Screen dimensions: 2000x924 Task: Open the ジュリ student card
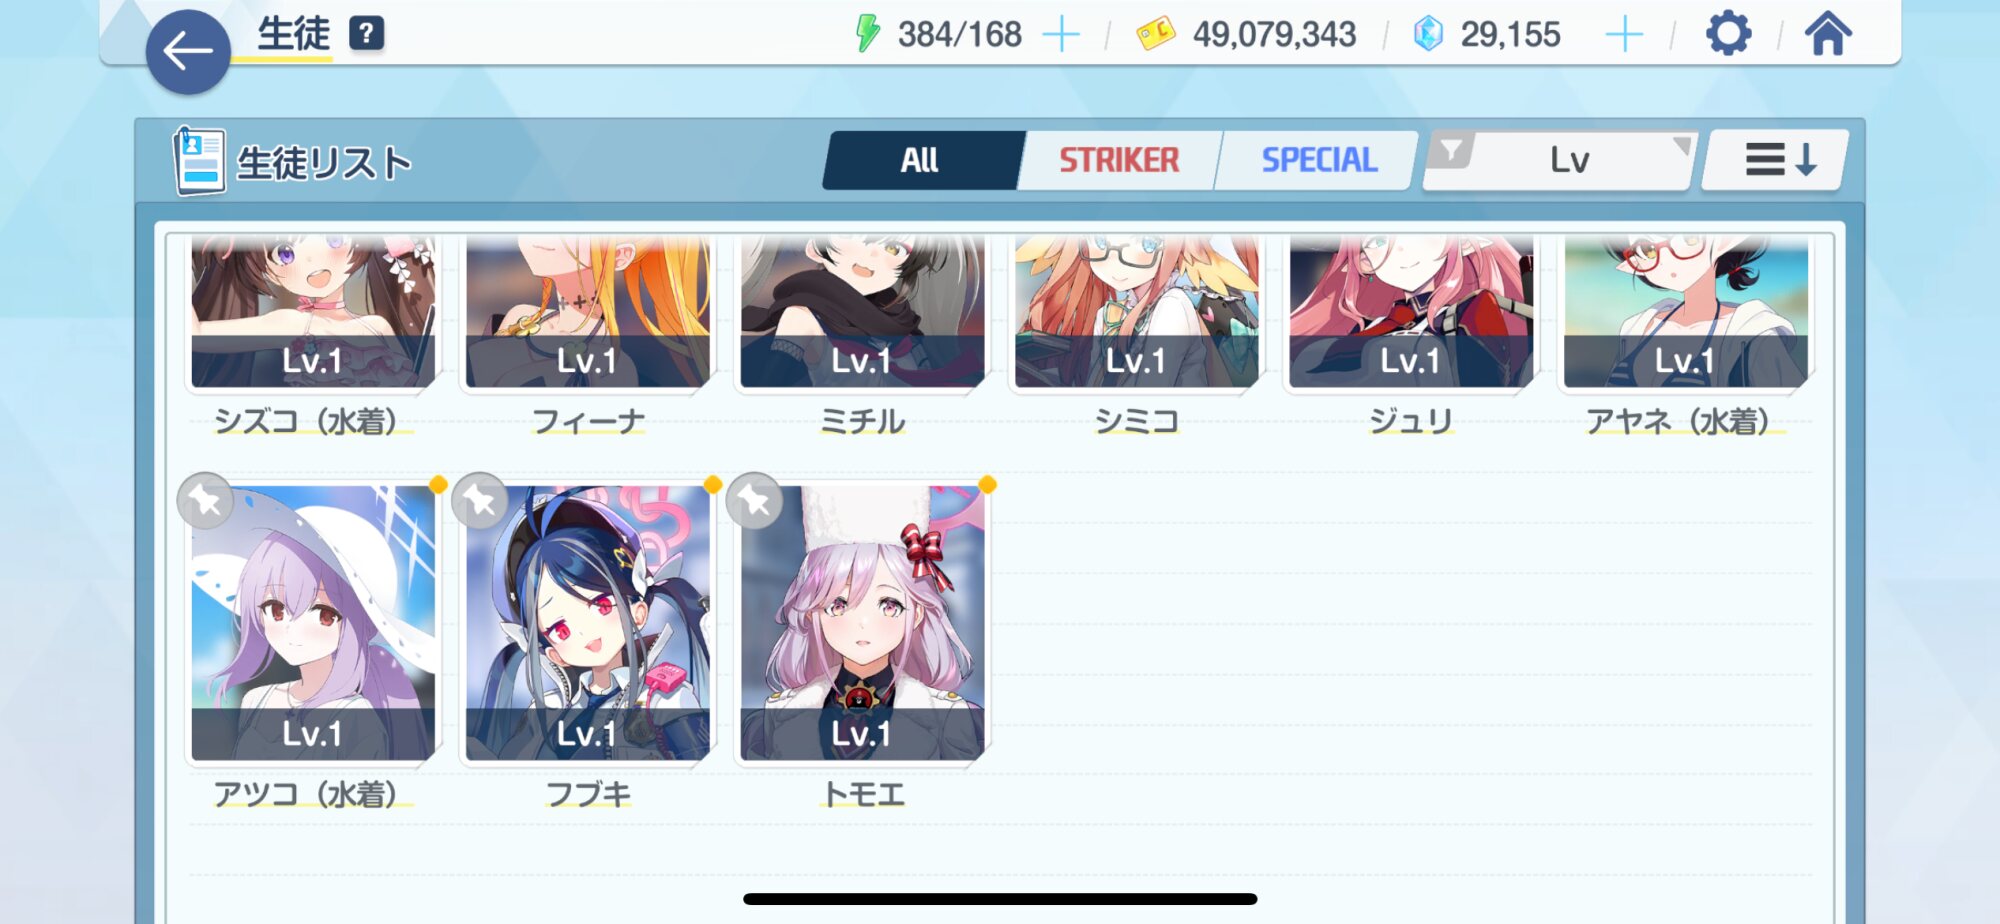1410,312
